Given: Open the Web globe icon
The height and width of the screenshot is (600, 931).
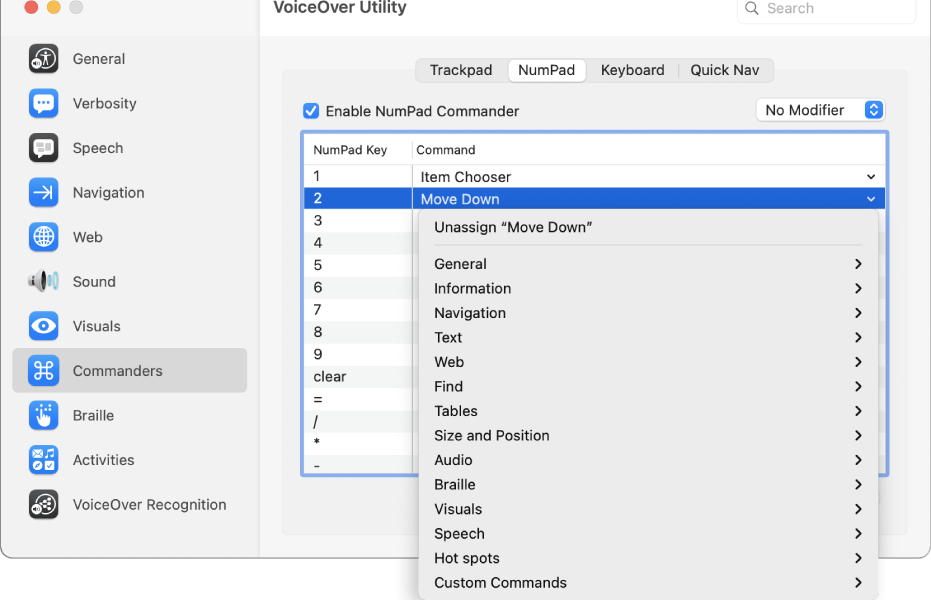Looking at the screenshot, I should click(x=43, y=237).
